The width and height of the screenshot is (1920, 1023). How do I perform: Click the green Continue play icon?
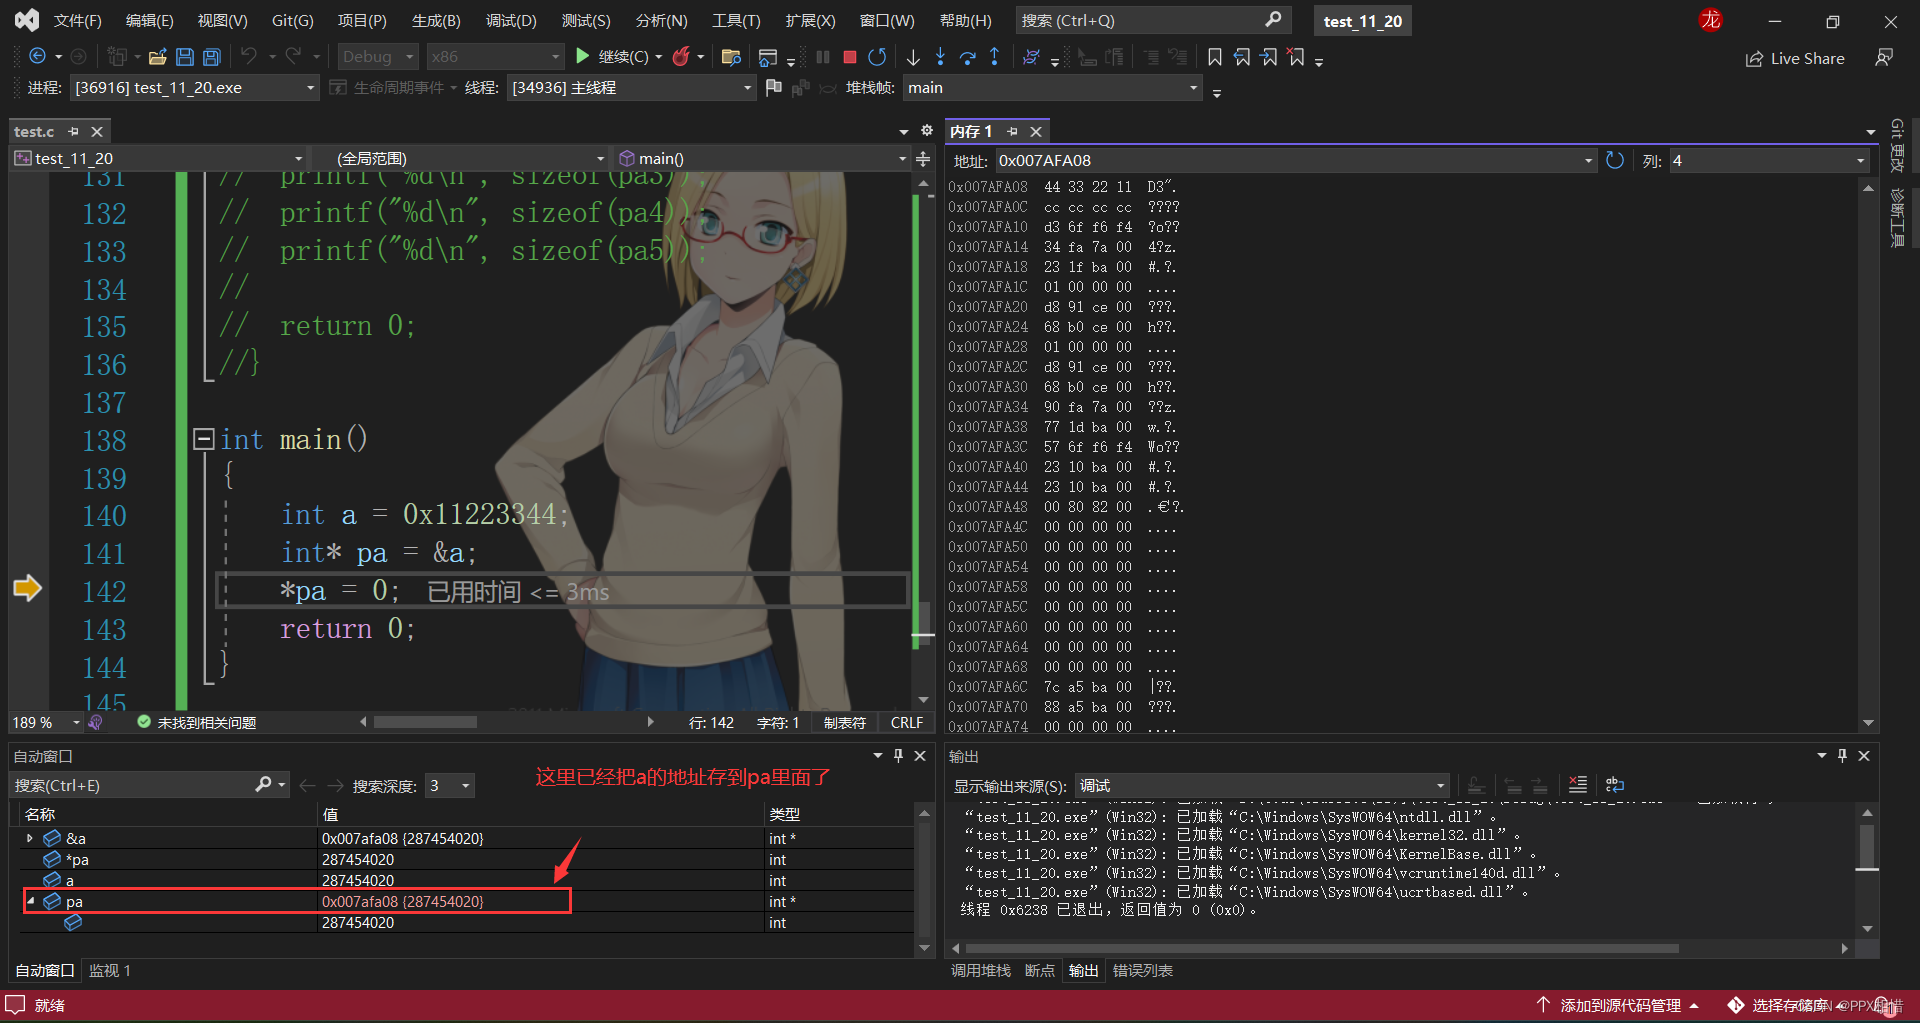(x=583, y=57)
